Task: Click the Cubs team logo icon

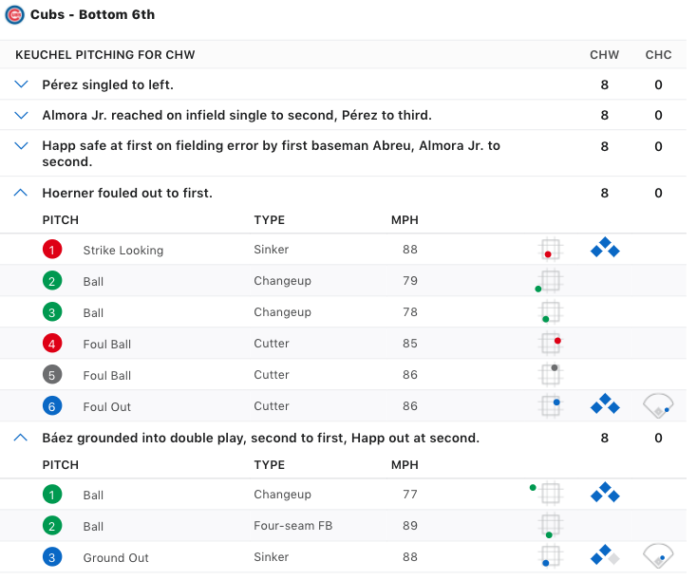Action: [14, 15]
